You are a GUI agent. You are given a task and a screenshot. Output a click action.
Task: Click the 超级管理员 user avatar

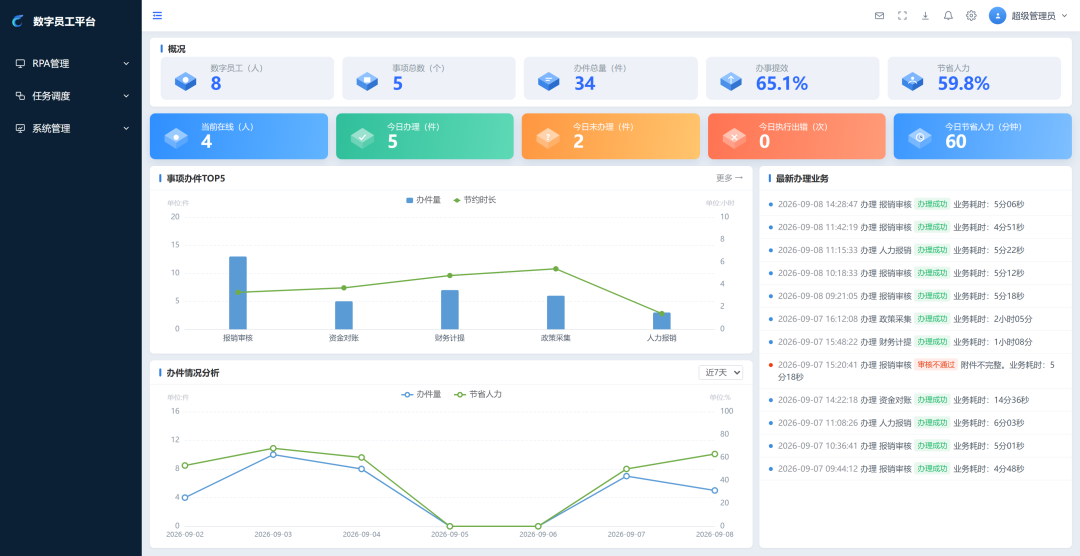[x=997, y=16]
